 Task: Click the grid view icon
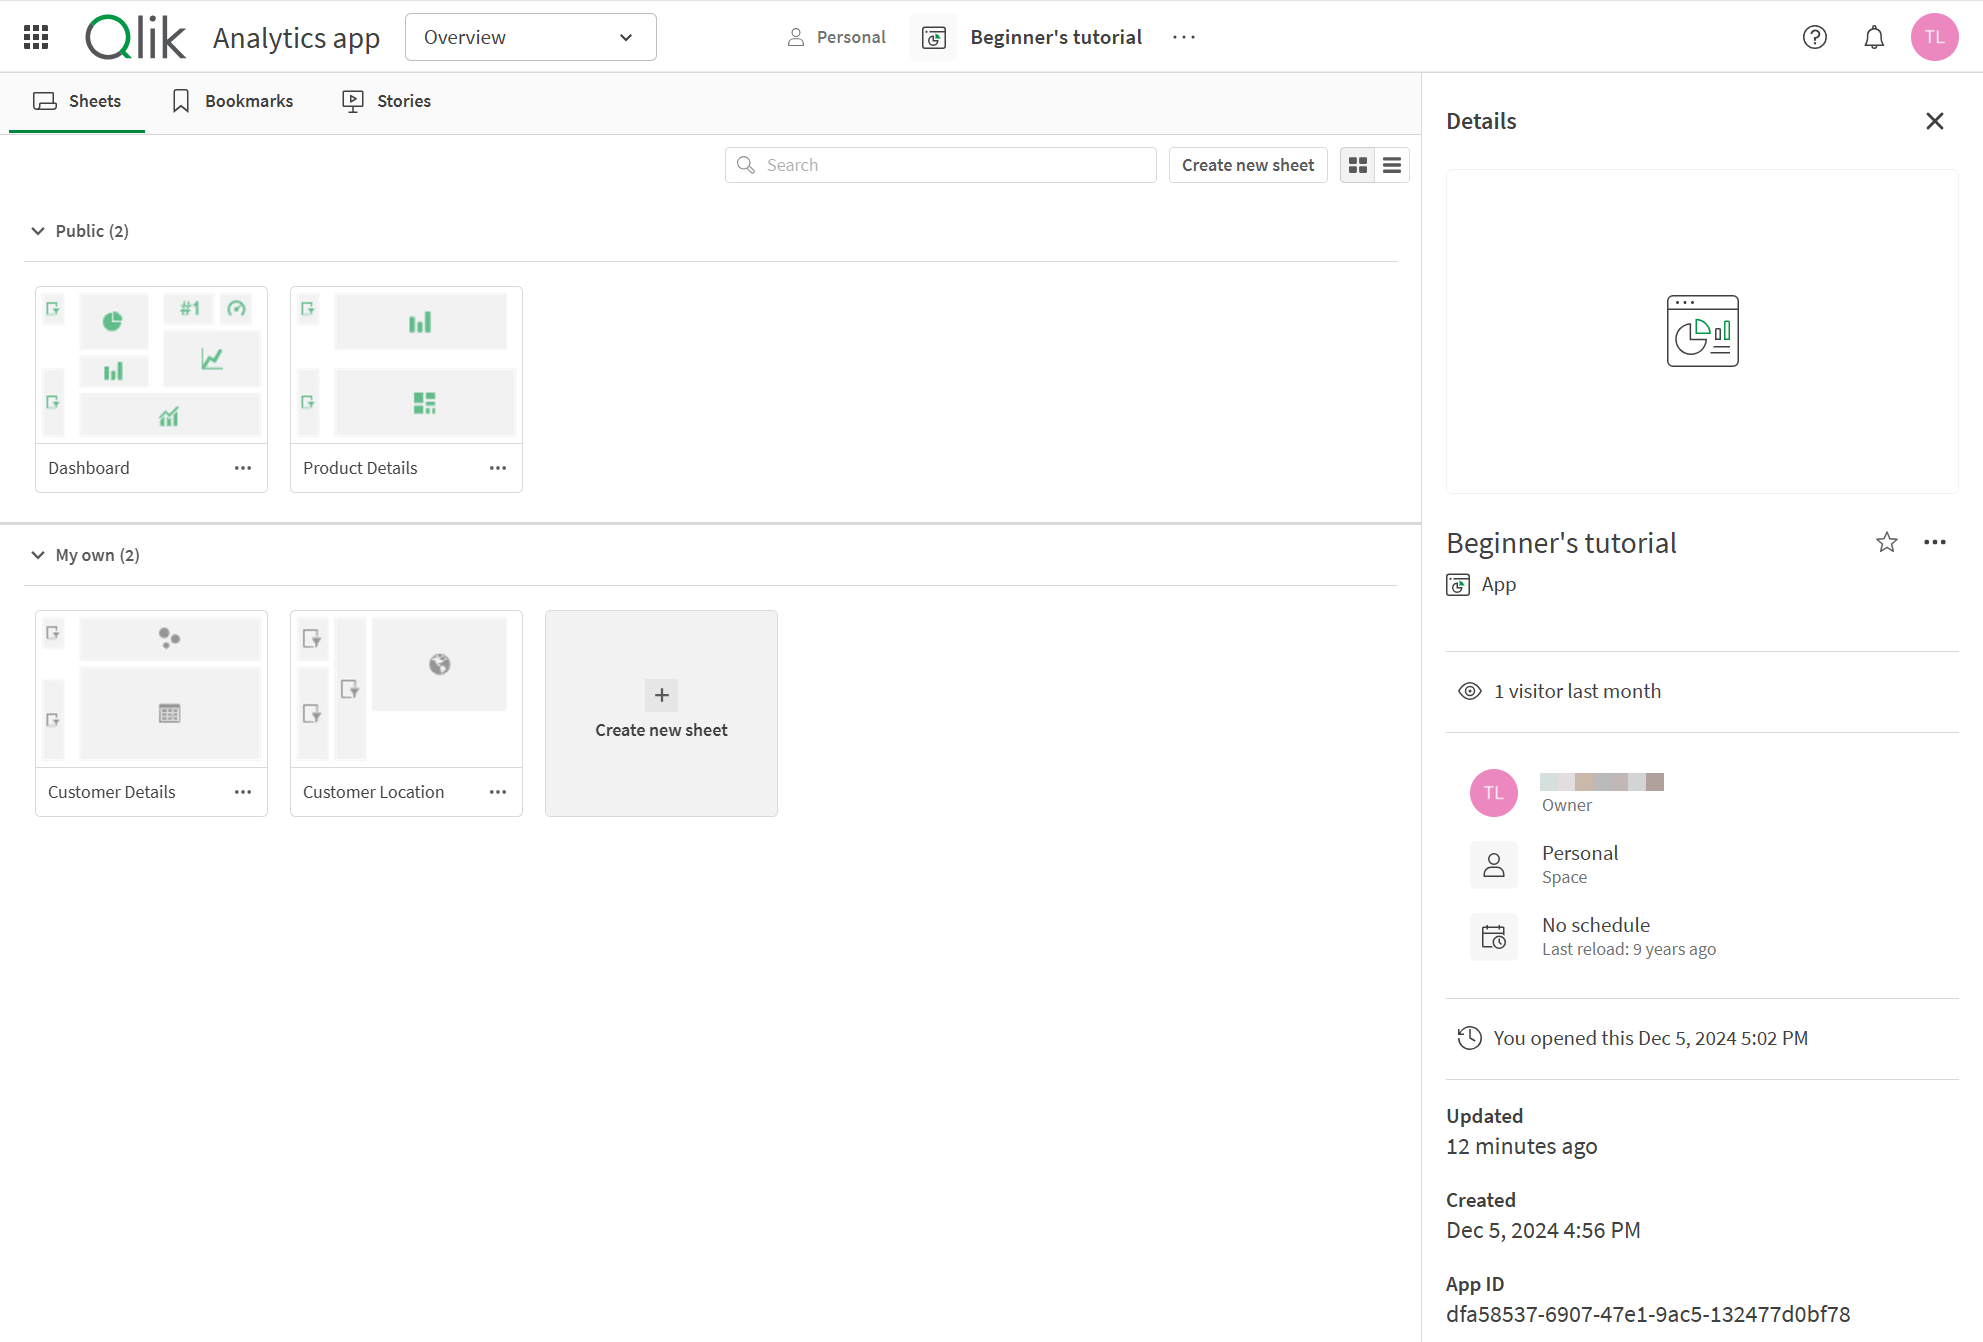pyautogui.click(x=1358, y=165)
